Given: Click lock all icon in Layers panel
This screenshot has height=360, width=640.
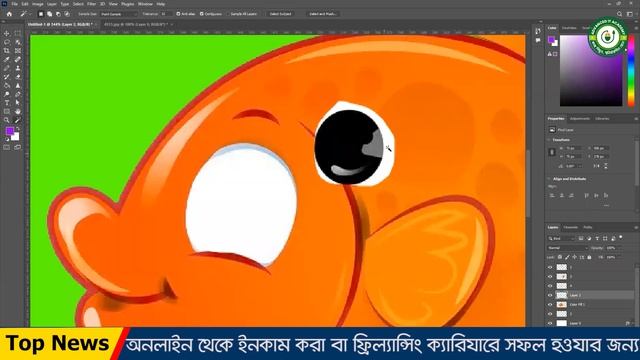Looking at the screenshot, I should coord(589,257).
